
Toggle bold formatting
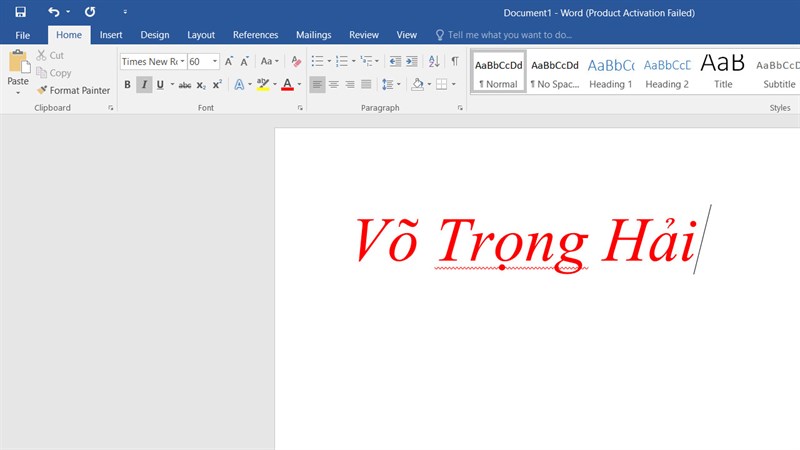128,84
